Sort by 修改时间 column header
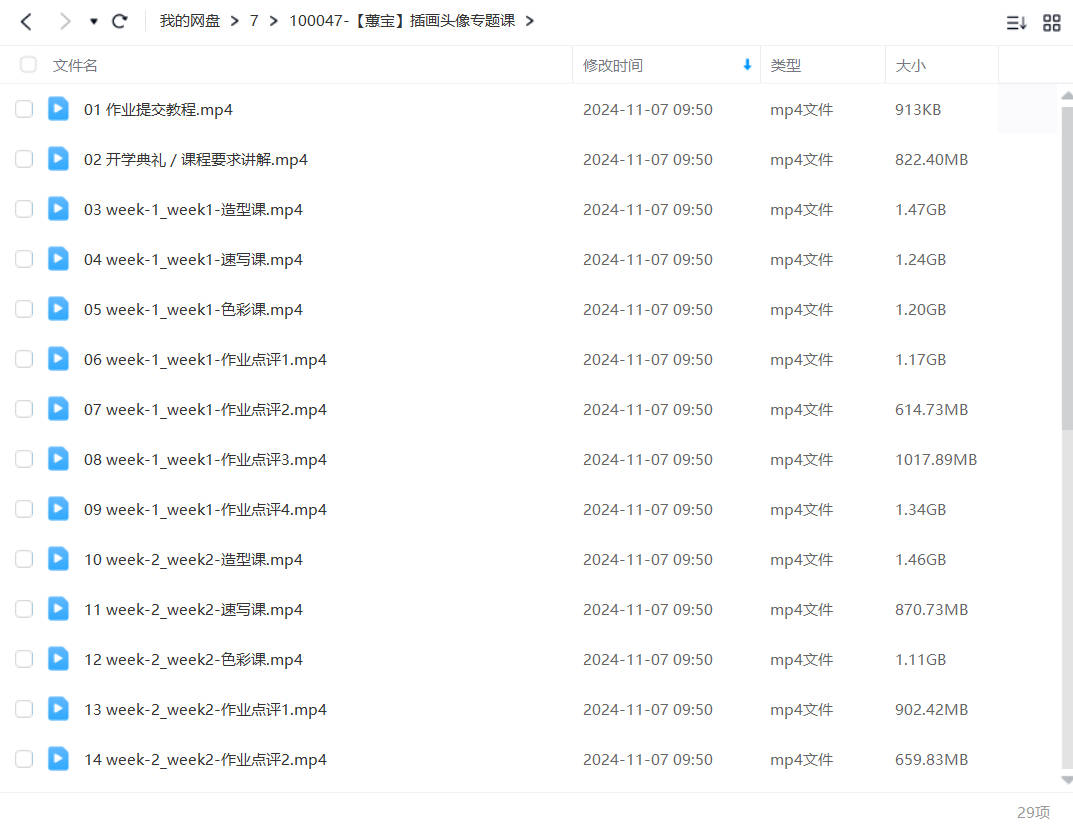This screenshot has height=829, width=1073. [x=612, y=66]
